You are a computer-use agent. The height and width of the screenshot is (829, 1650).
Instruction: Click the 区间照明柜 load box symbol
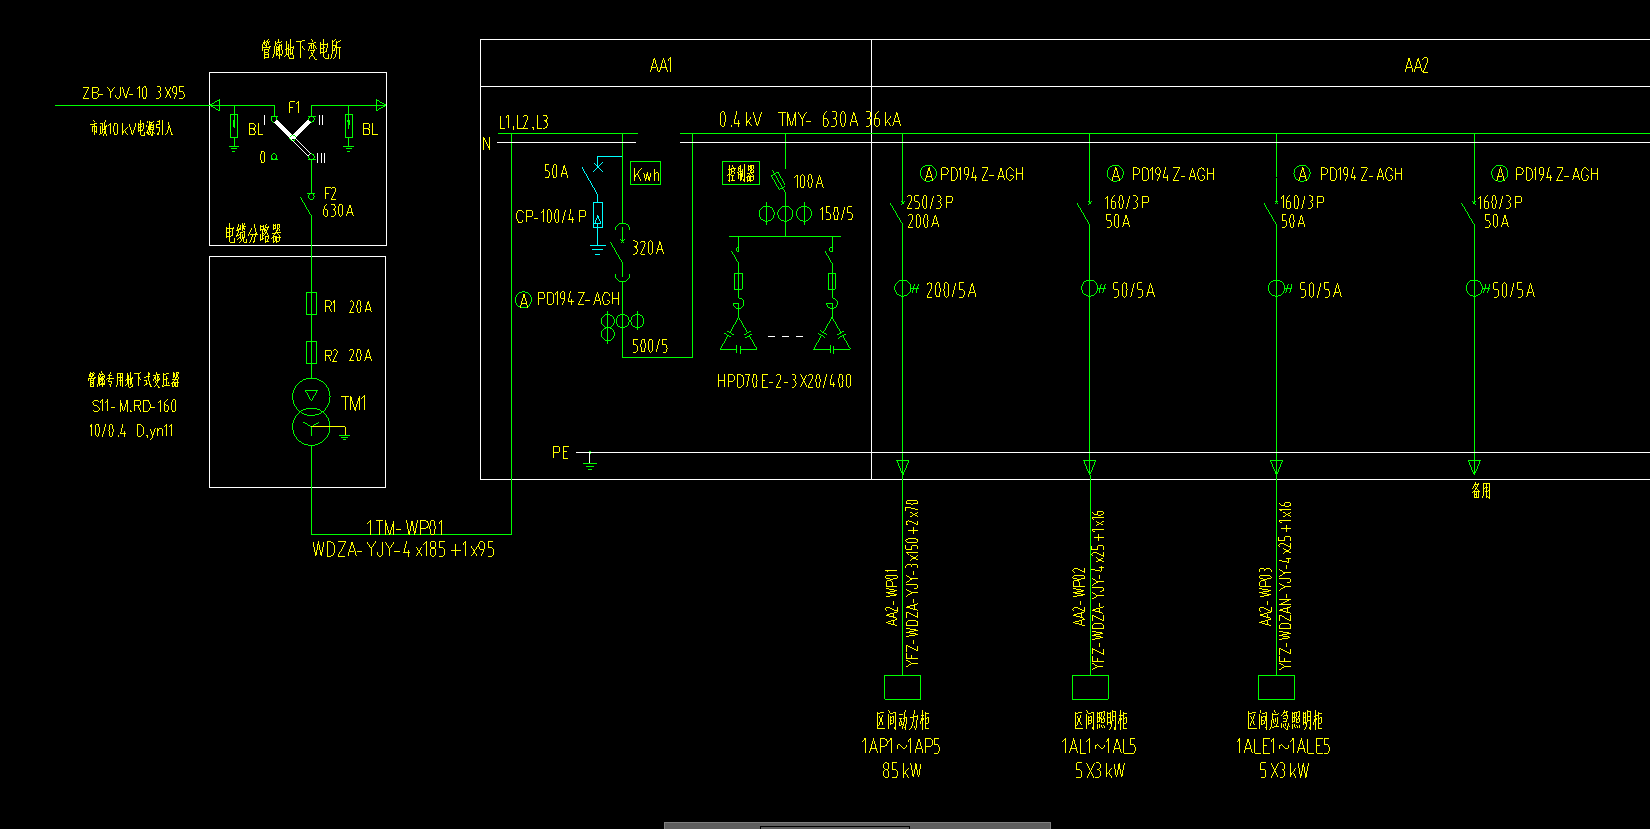coord(1090,687)
